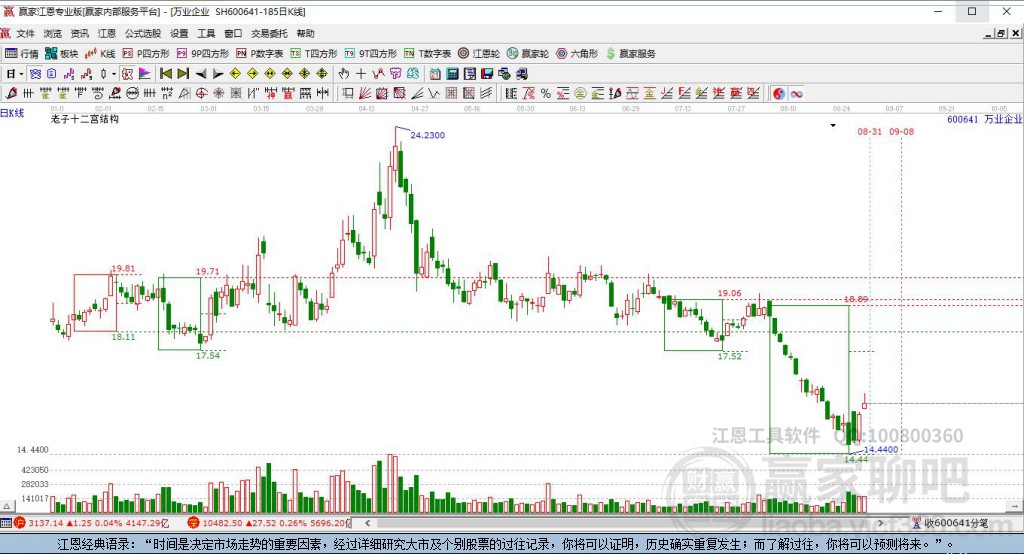This screenshot has height=554, width=1024.
Task: Select the hand pan tool
Action: (x=344, y=74)
